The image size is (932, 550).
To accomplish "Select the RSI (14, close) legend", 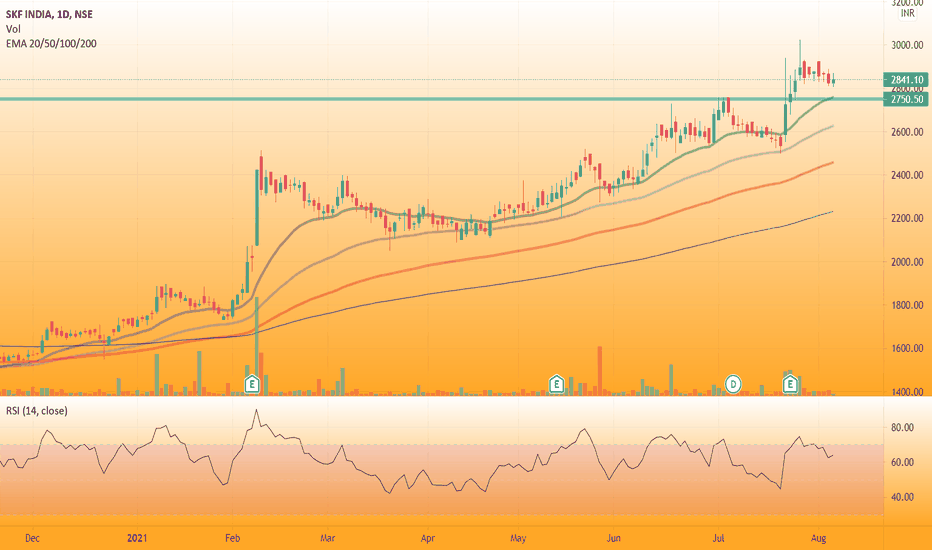I will (x=37, y=411).
